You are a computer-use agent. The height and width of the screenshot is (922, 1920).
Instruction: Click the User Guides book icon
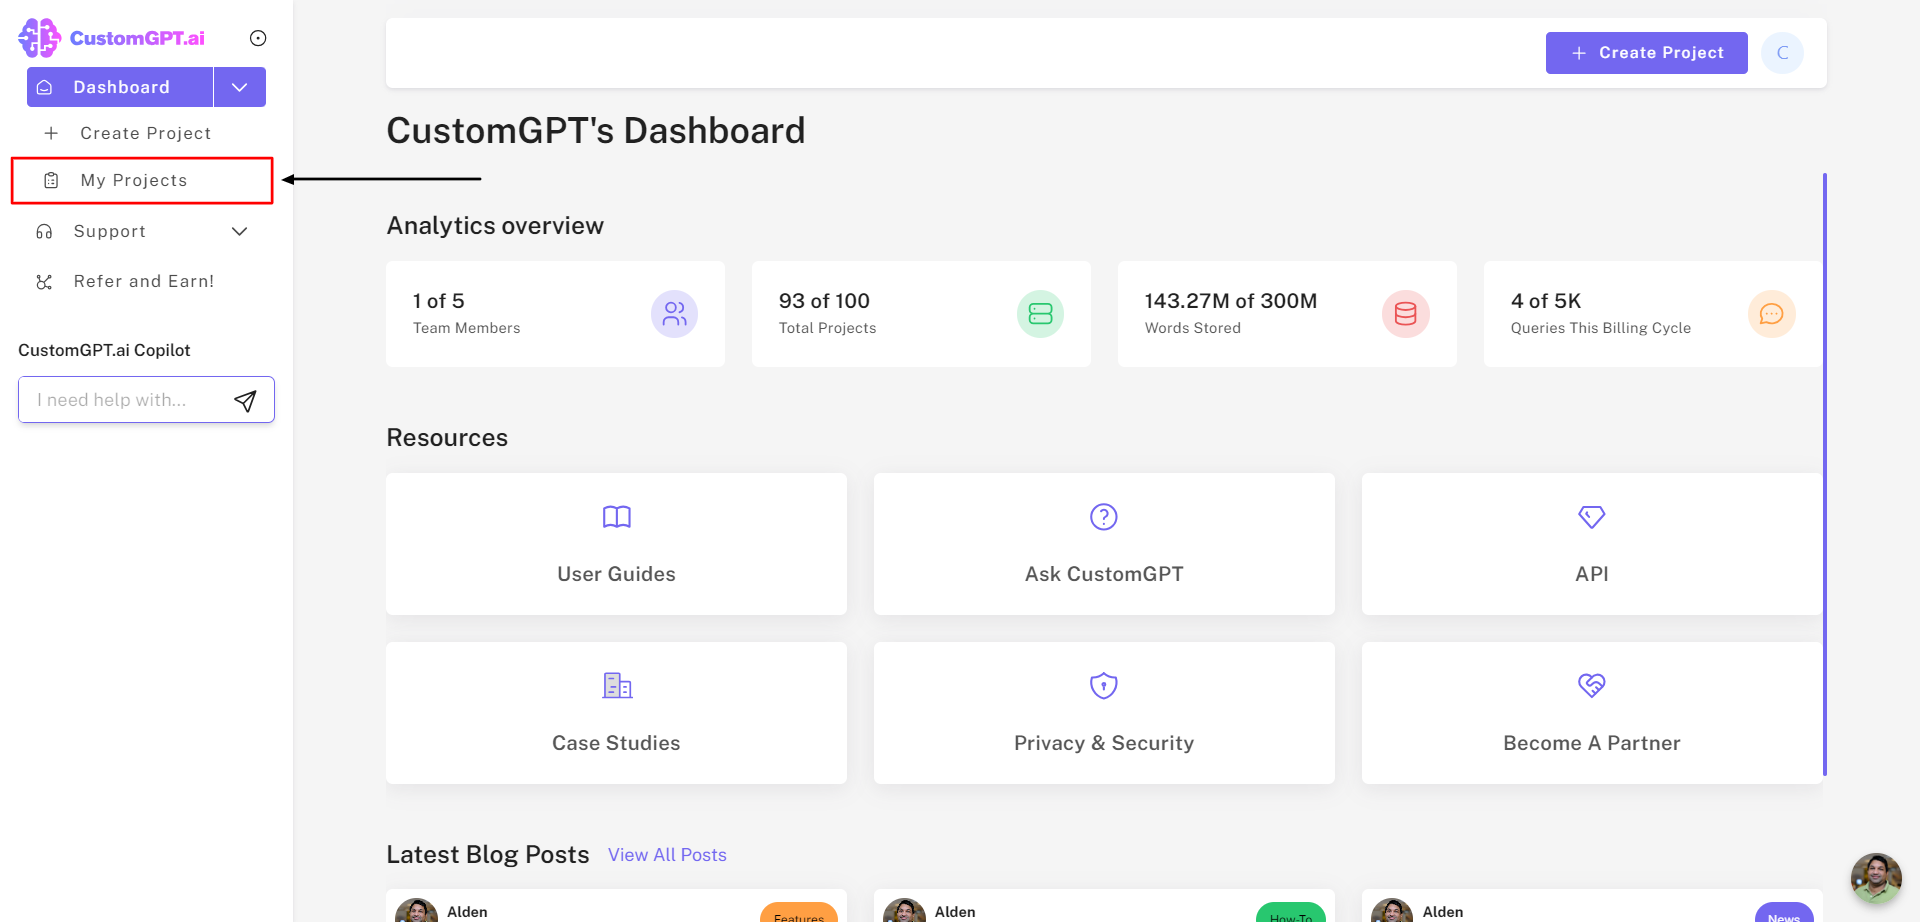pyautogui.click(x=617, y=517)
